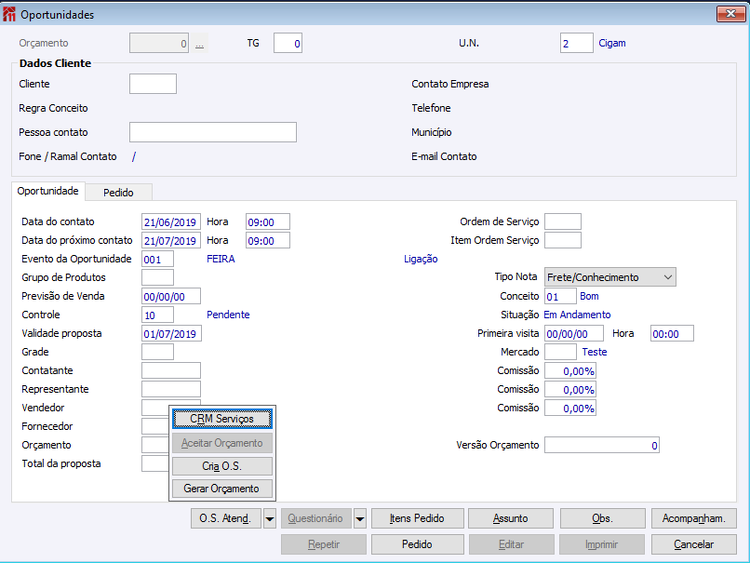Expand the Questionário dropdown arrow

(360, 519)
